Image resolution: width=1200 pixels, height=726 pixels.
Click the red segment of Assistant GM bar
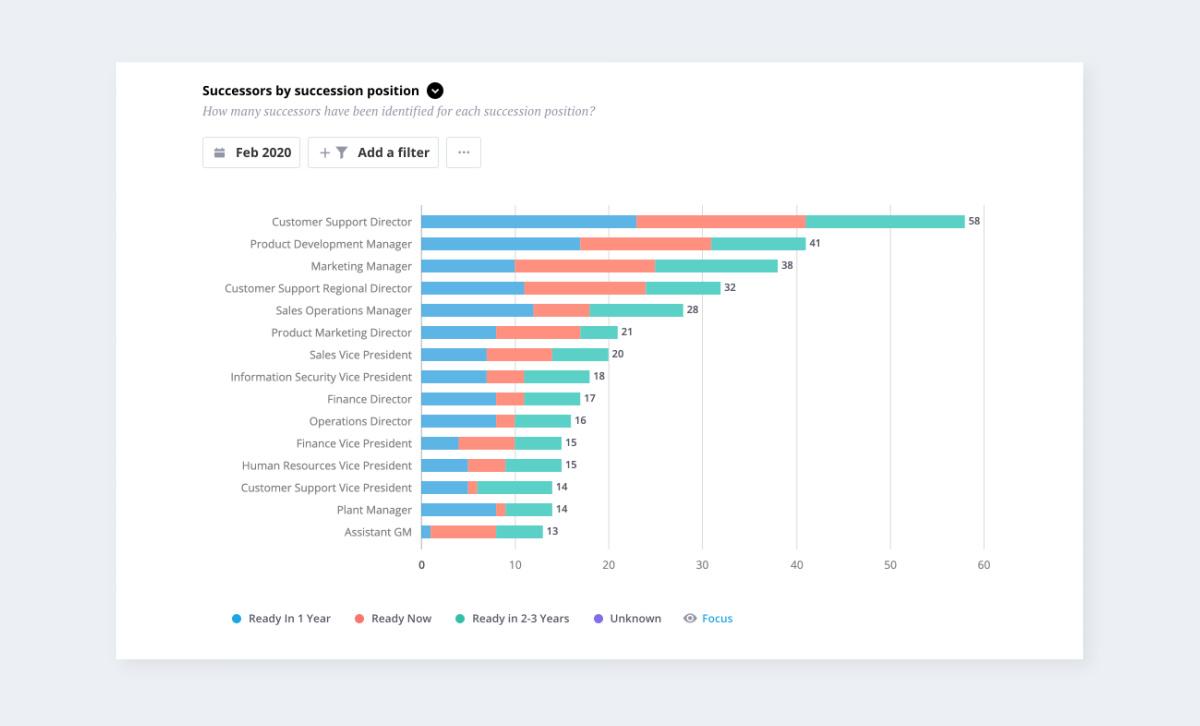pyautogui.click(x=464, y=532)
